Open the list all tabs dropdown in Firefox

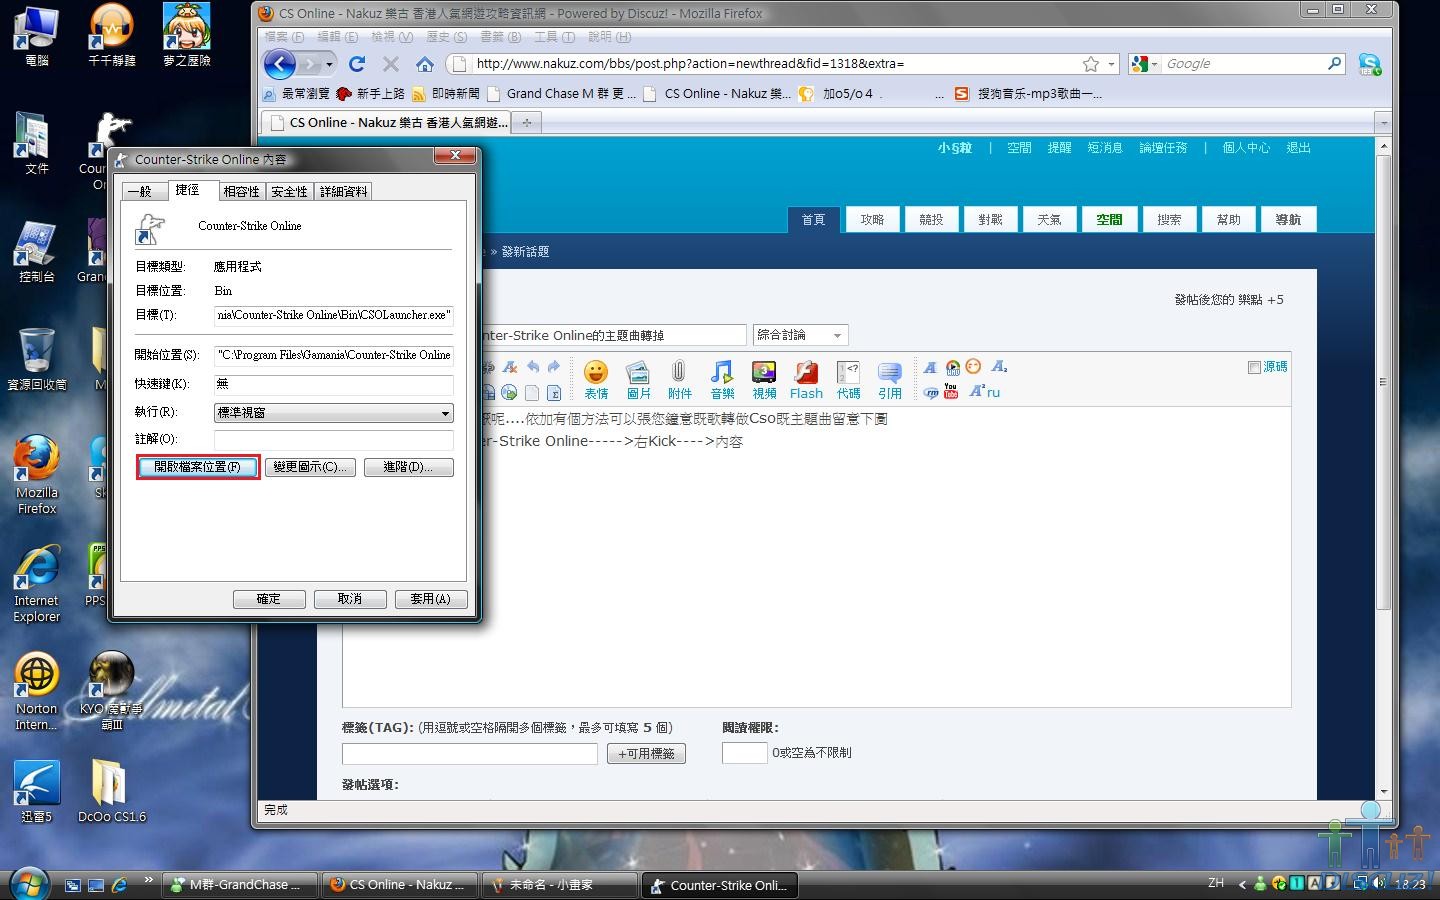pos(1383,122)
